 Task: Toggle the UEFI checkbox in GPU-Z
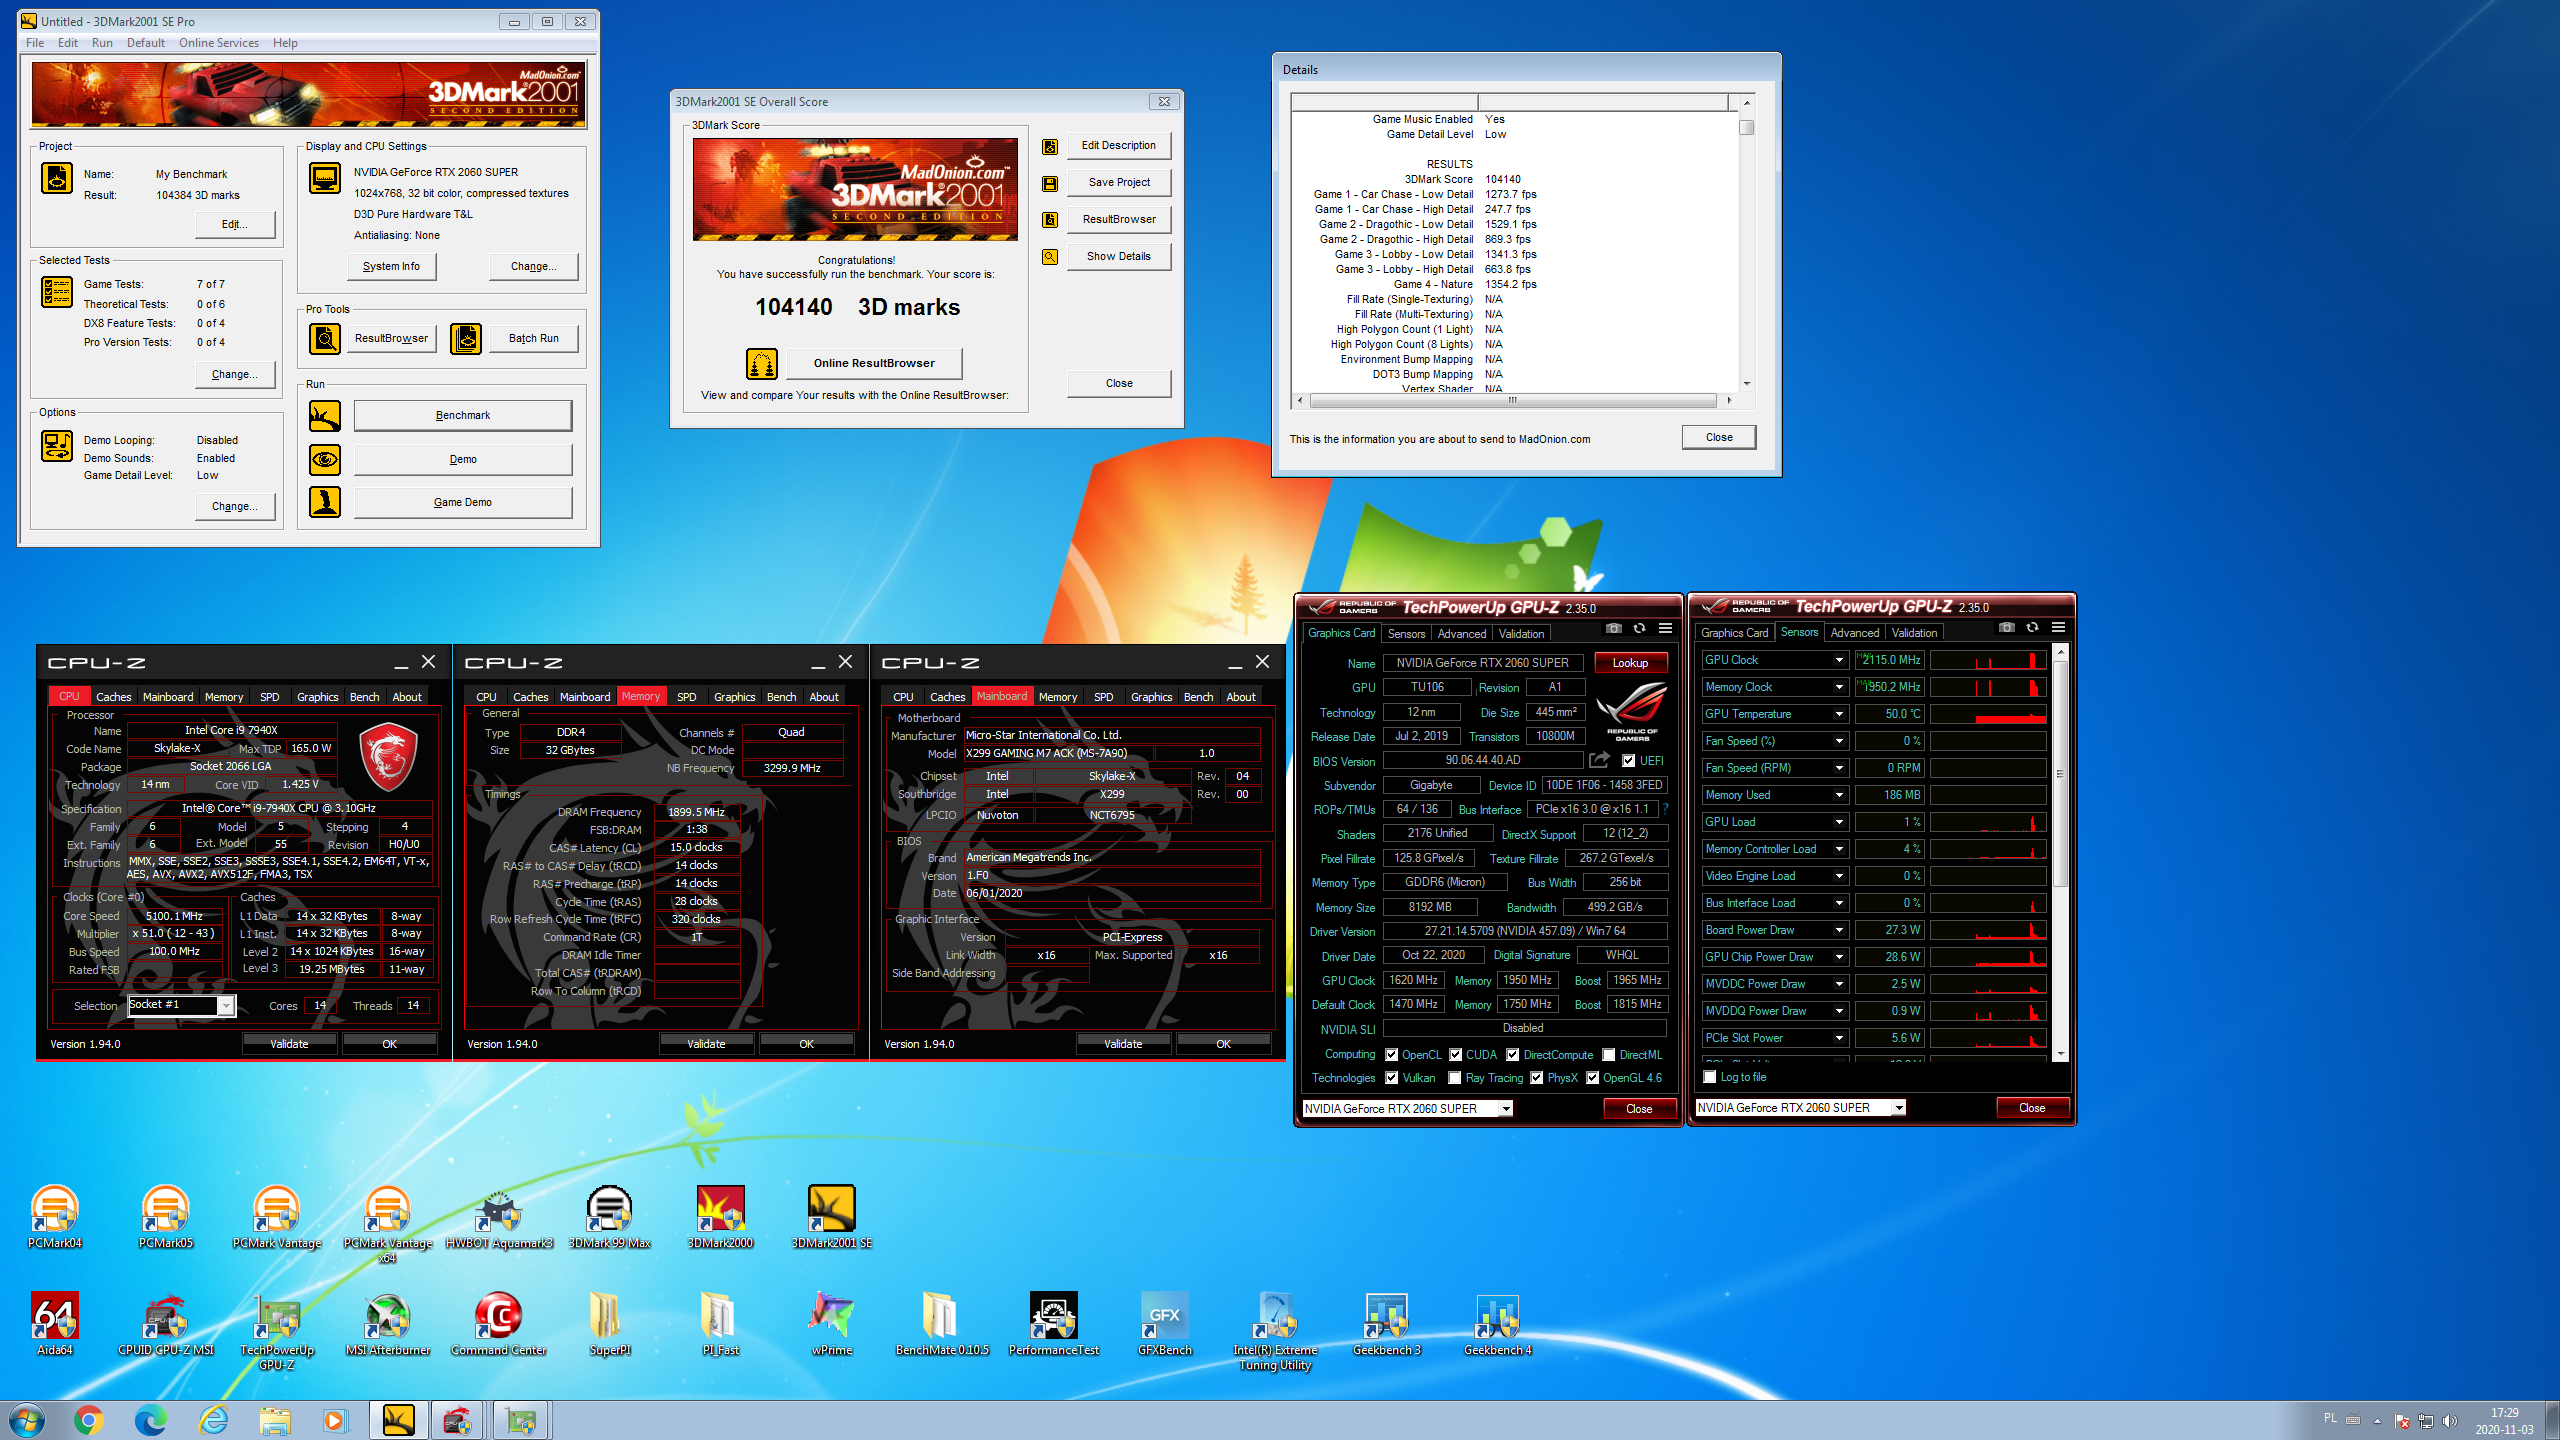(1628, 761)
